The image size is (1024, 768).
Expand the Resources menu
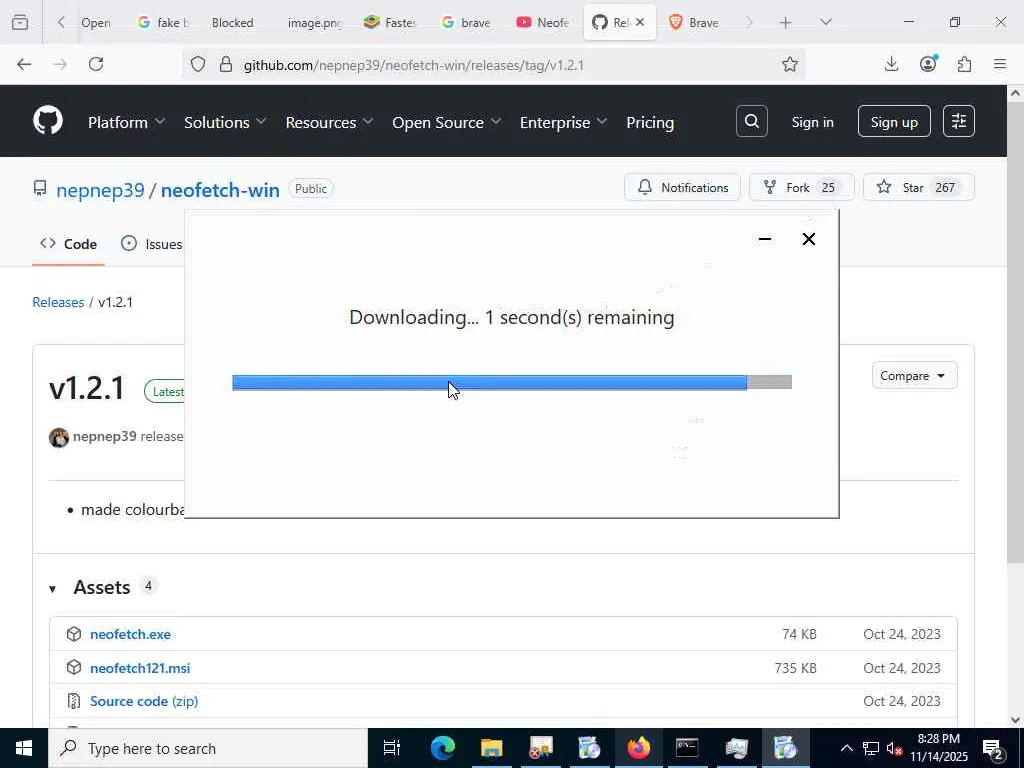pyautogui.click(x=329, y=122)
